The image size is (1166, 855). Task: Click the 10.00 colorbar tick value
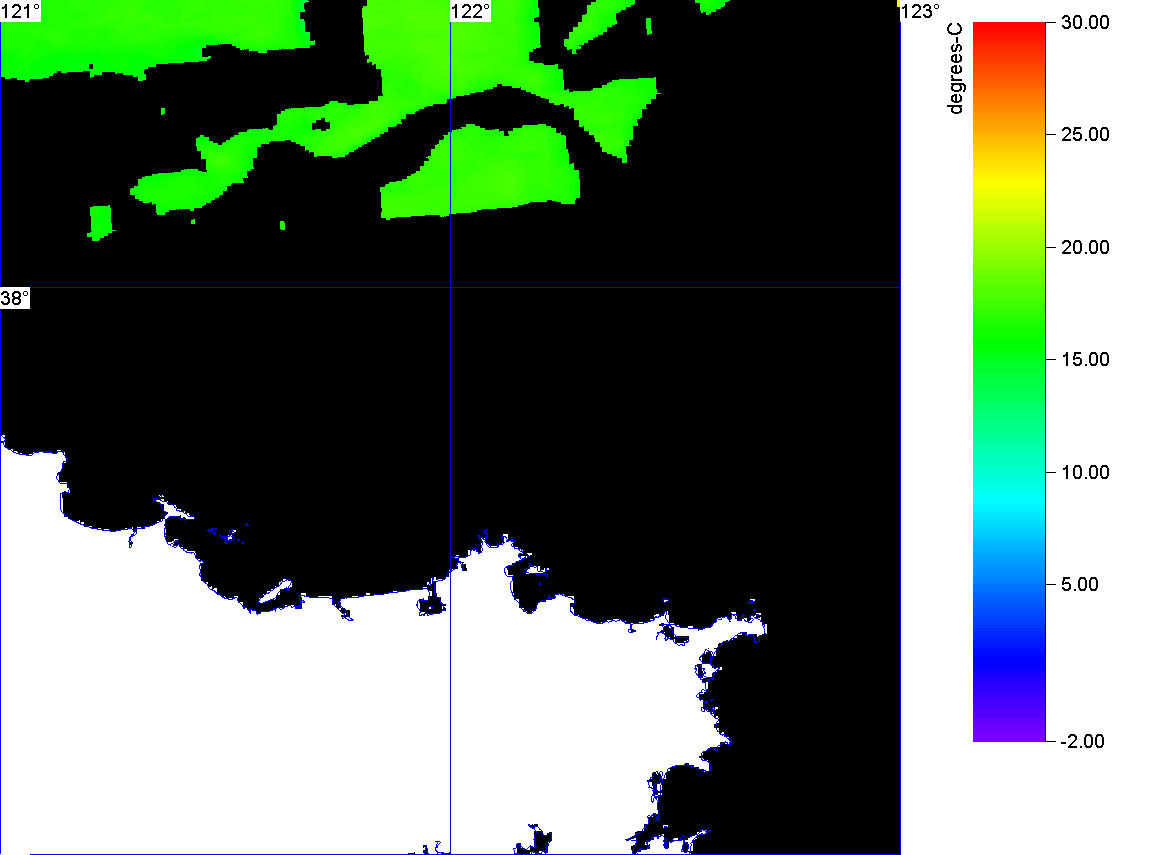(1085, 472)
